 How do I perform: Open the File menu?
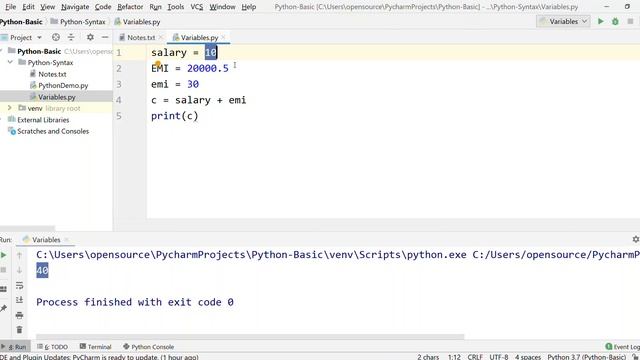point(10,7)
